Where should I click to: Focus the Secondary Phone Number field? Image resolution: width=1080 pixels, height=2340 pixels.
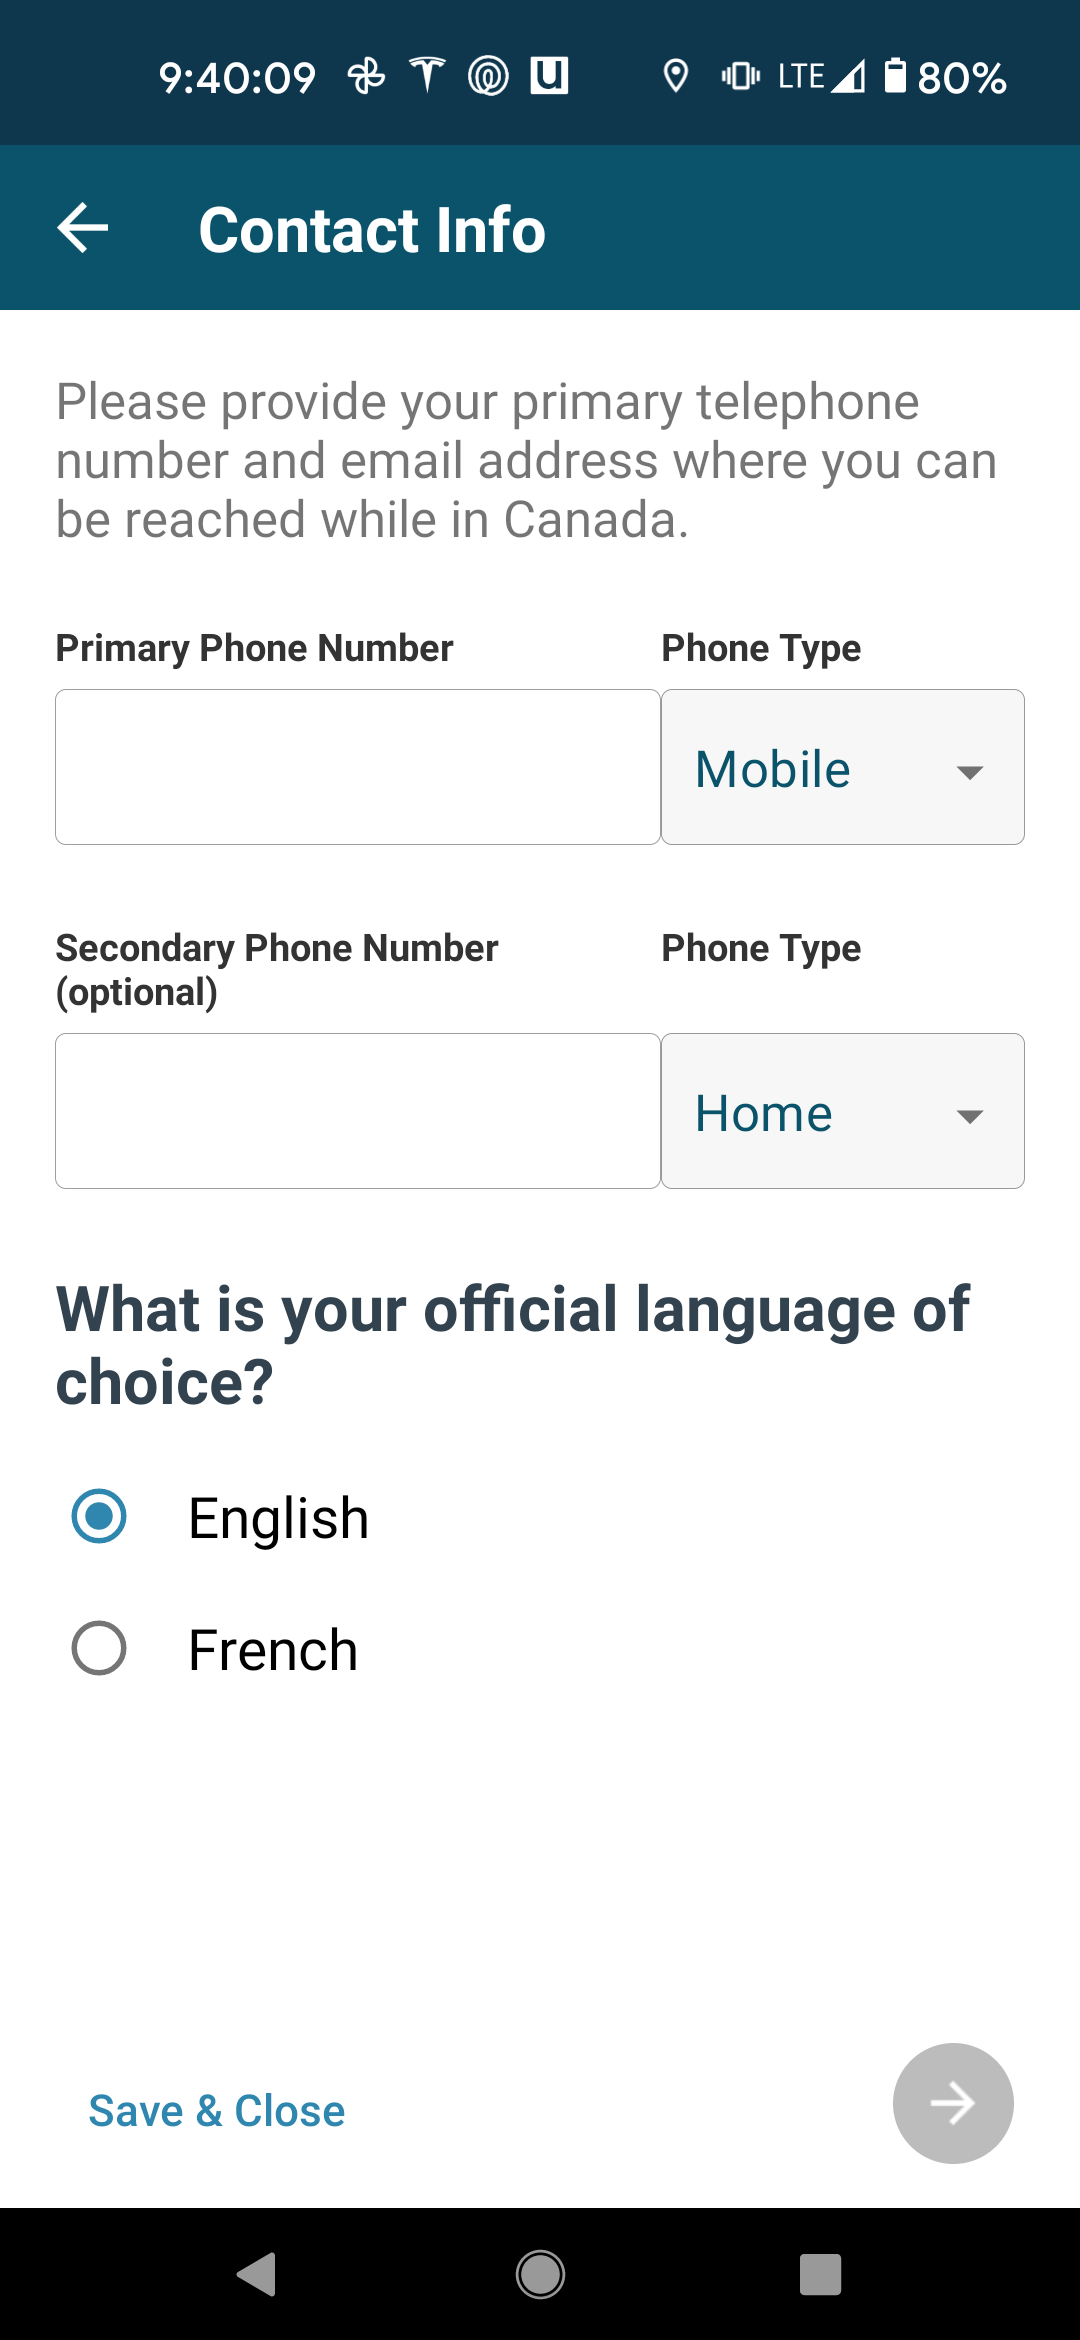pos(357,1111)
